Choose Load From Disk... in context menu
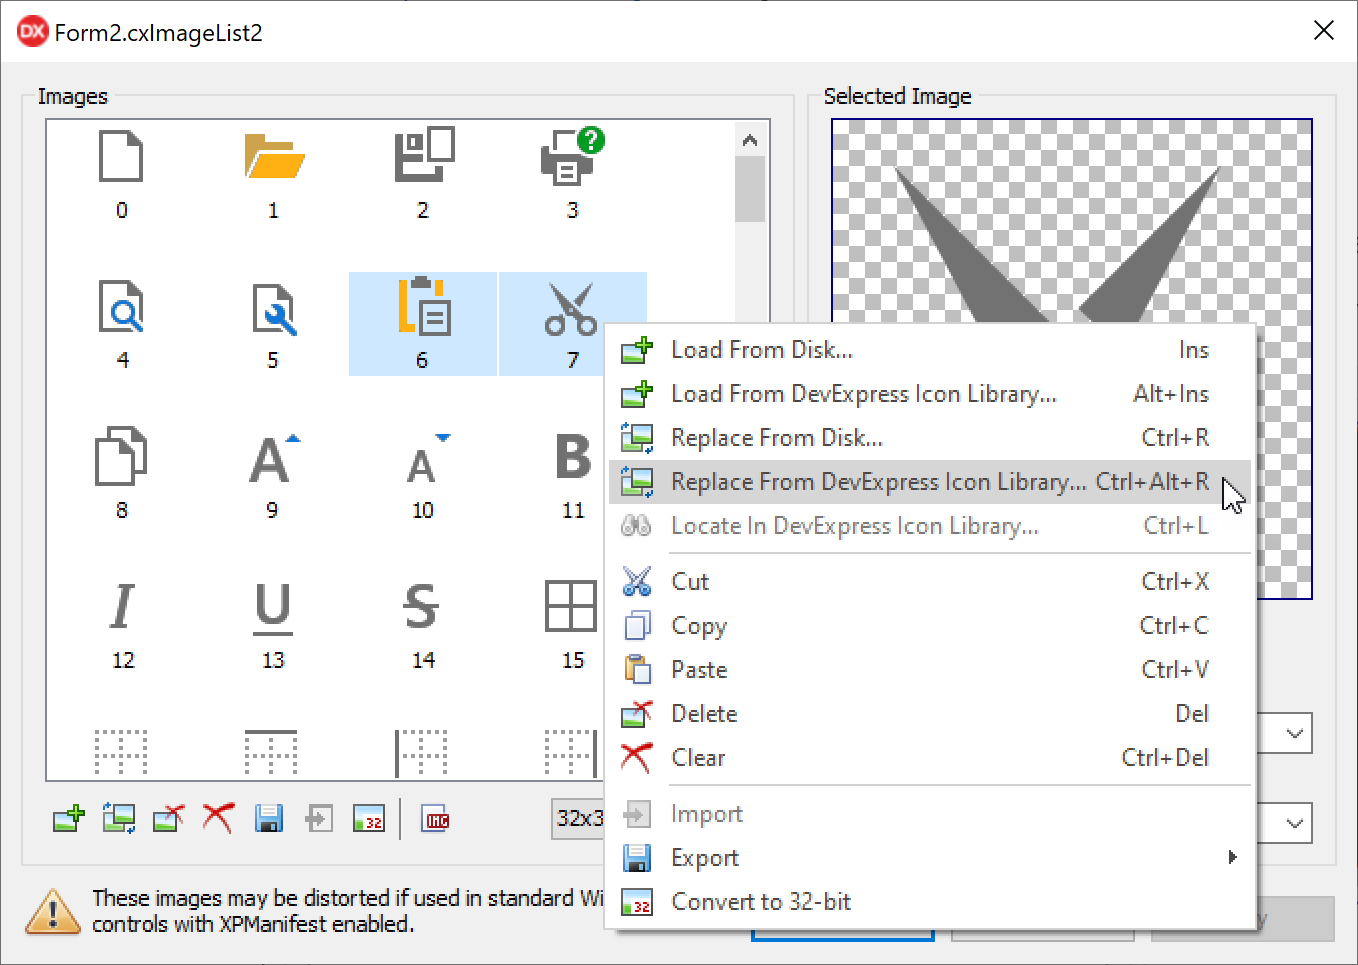Viewport: 1358px width, 965px height. point(761,350)
